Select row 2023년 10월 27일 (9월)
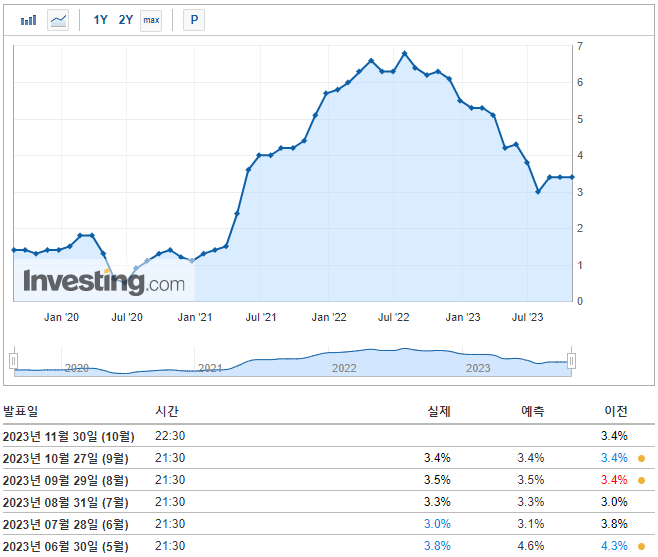The width and height of the screenshot is (658, 557). (x=329, y=458)
